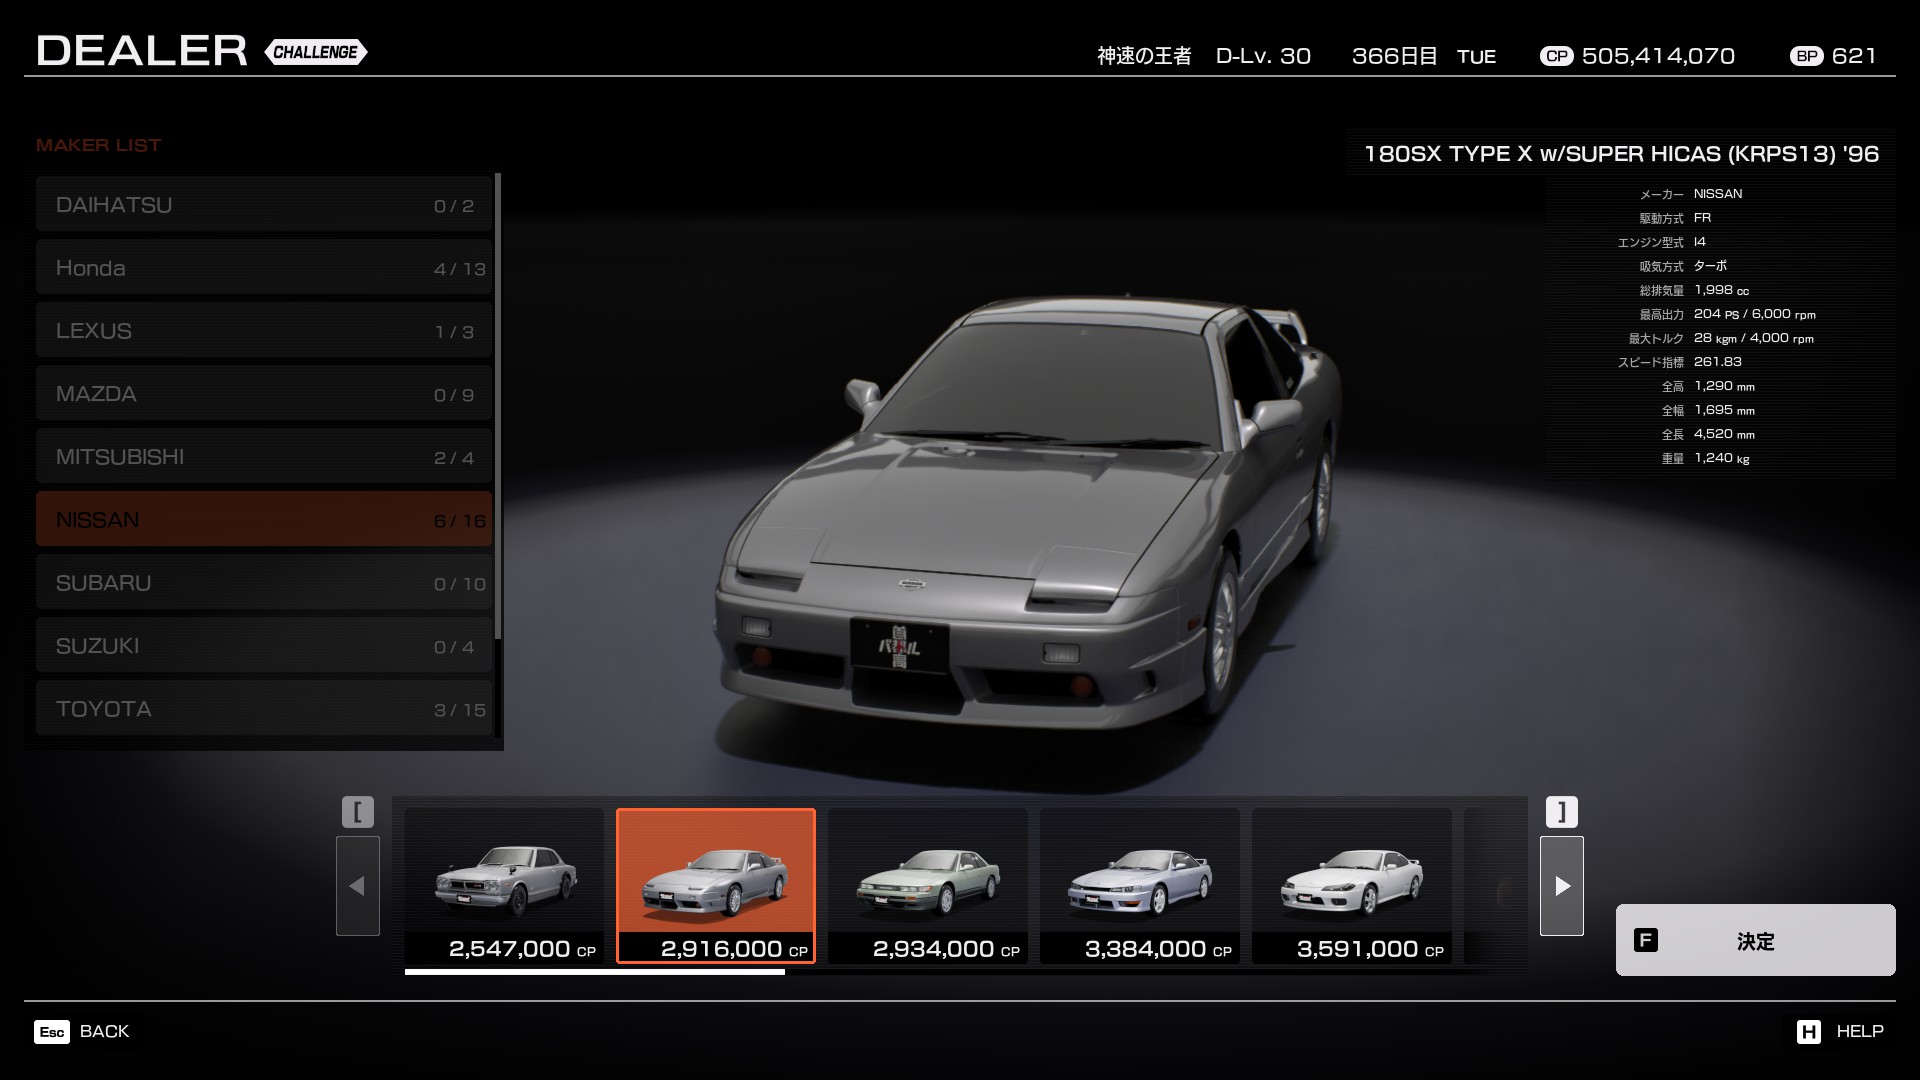
Task: Click the H help key icon
Action: coord(1808,1032)
